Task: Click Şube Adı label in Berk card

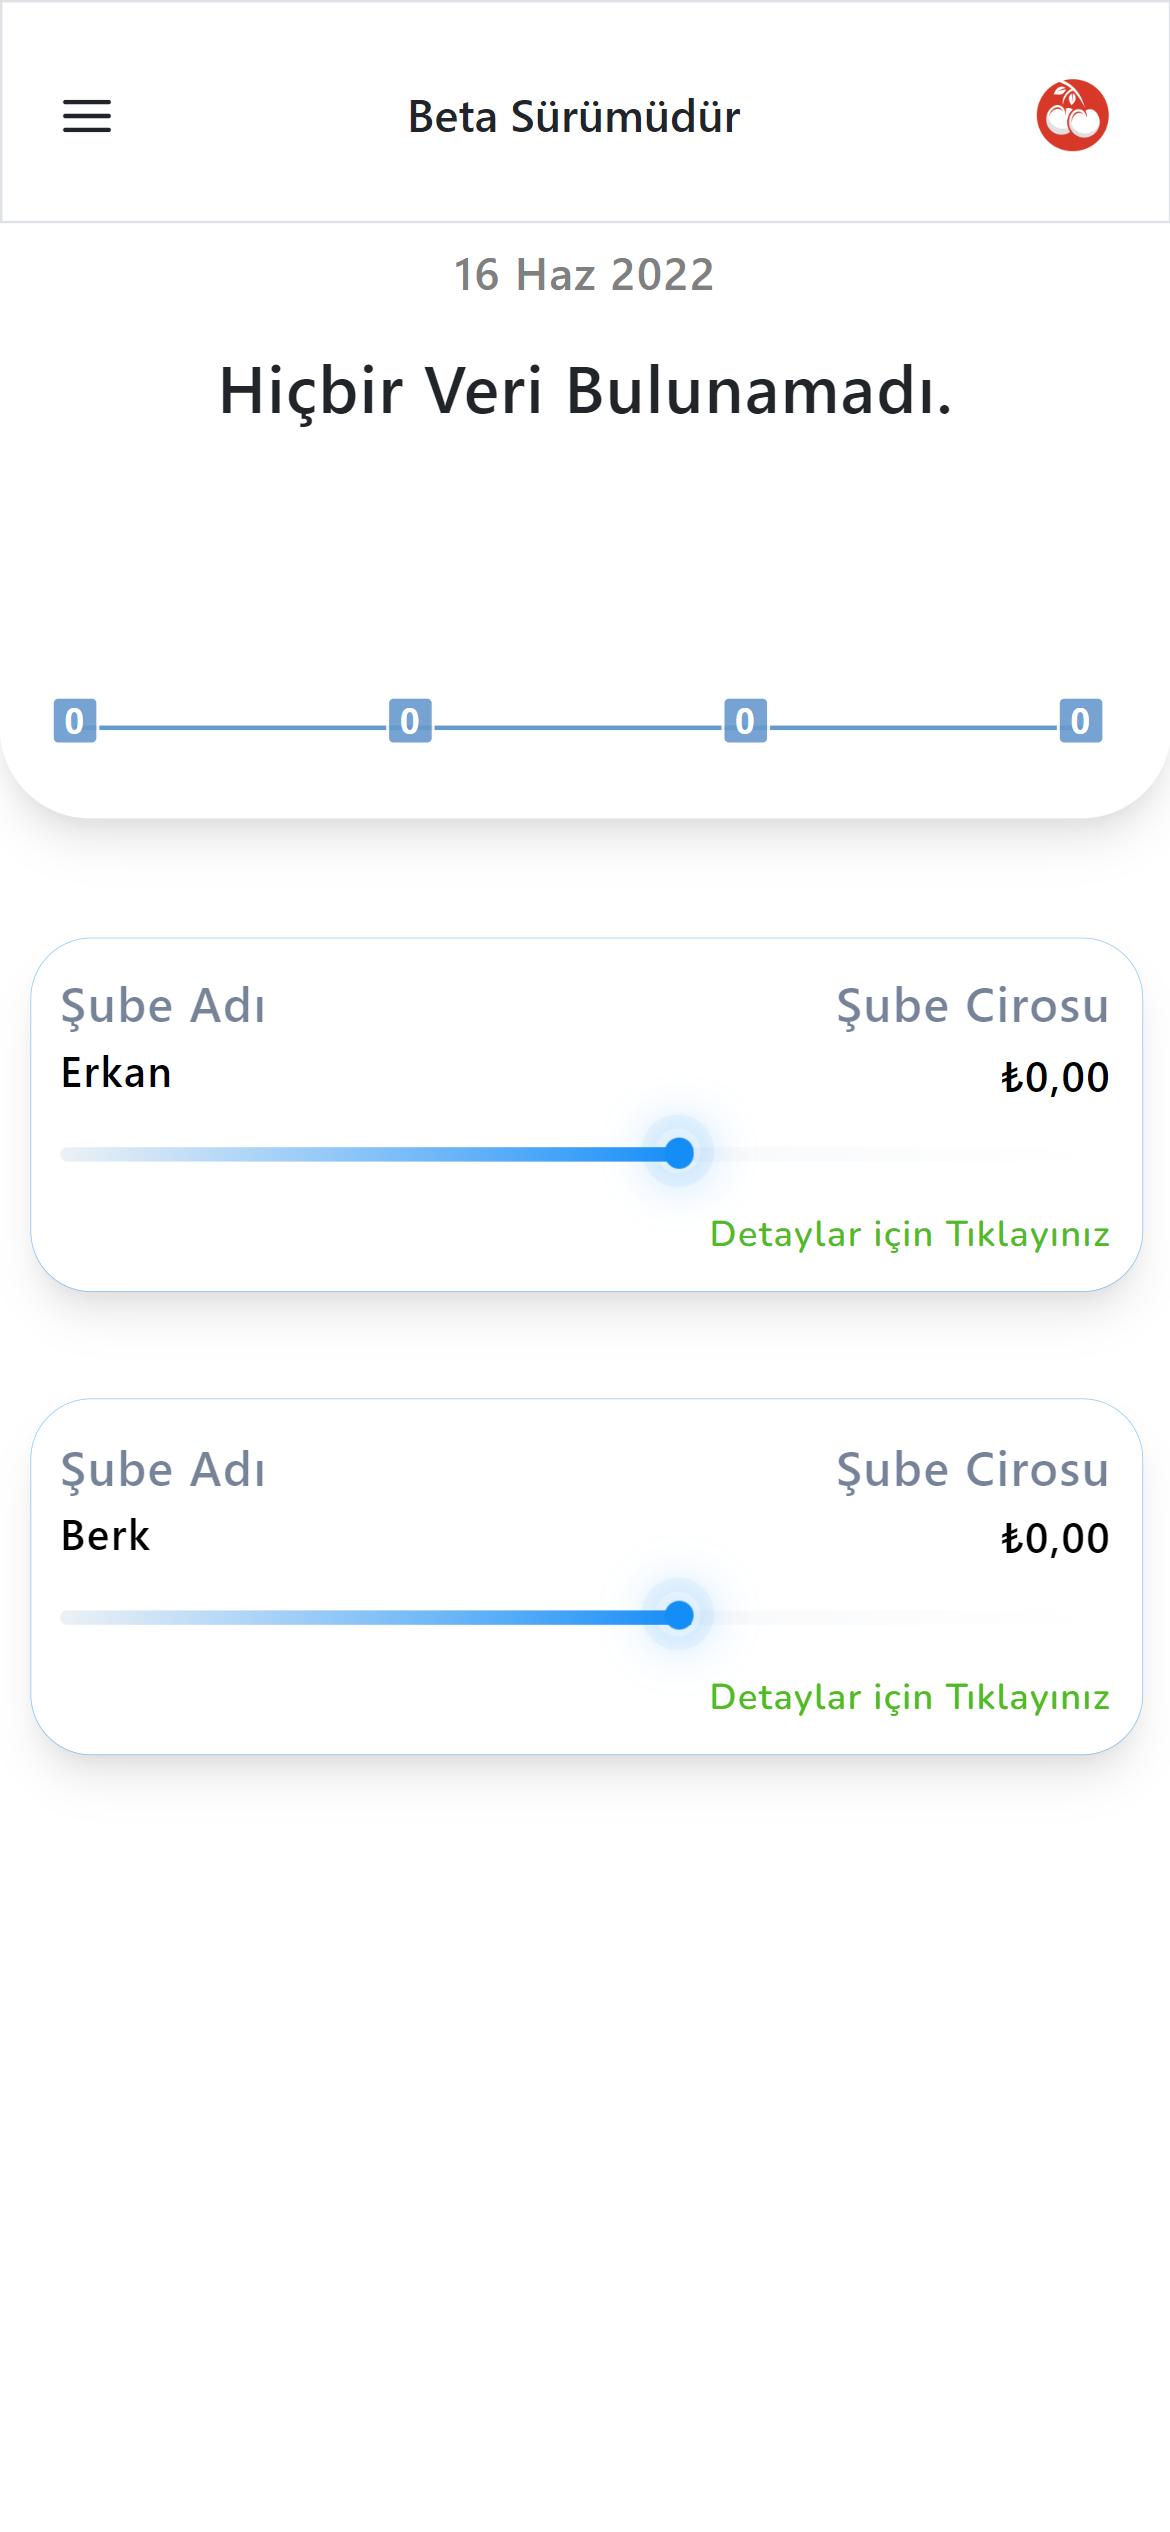Action: click(x=163, y=1470)
